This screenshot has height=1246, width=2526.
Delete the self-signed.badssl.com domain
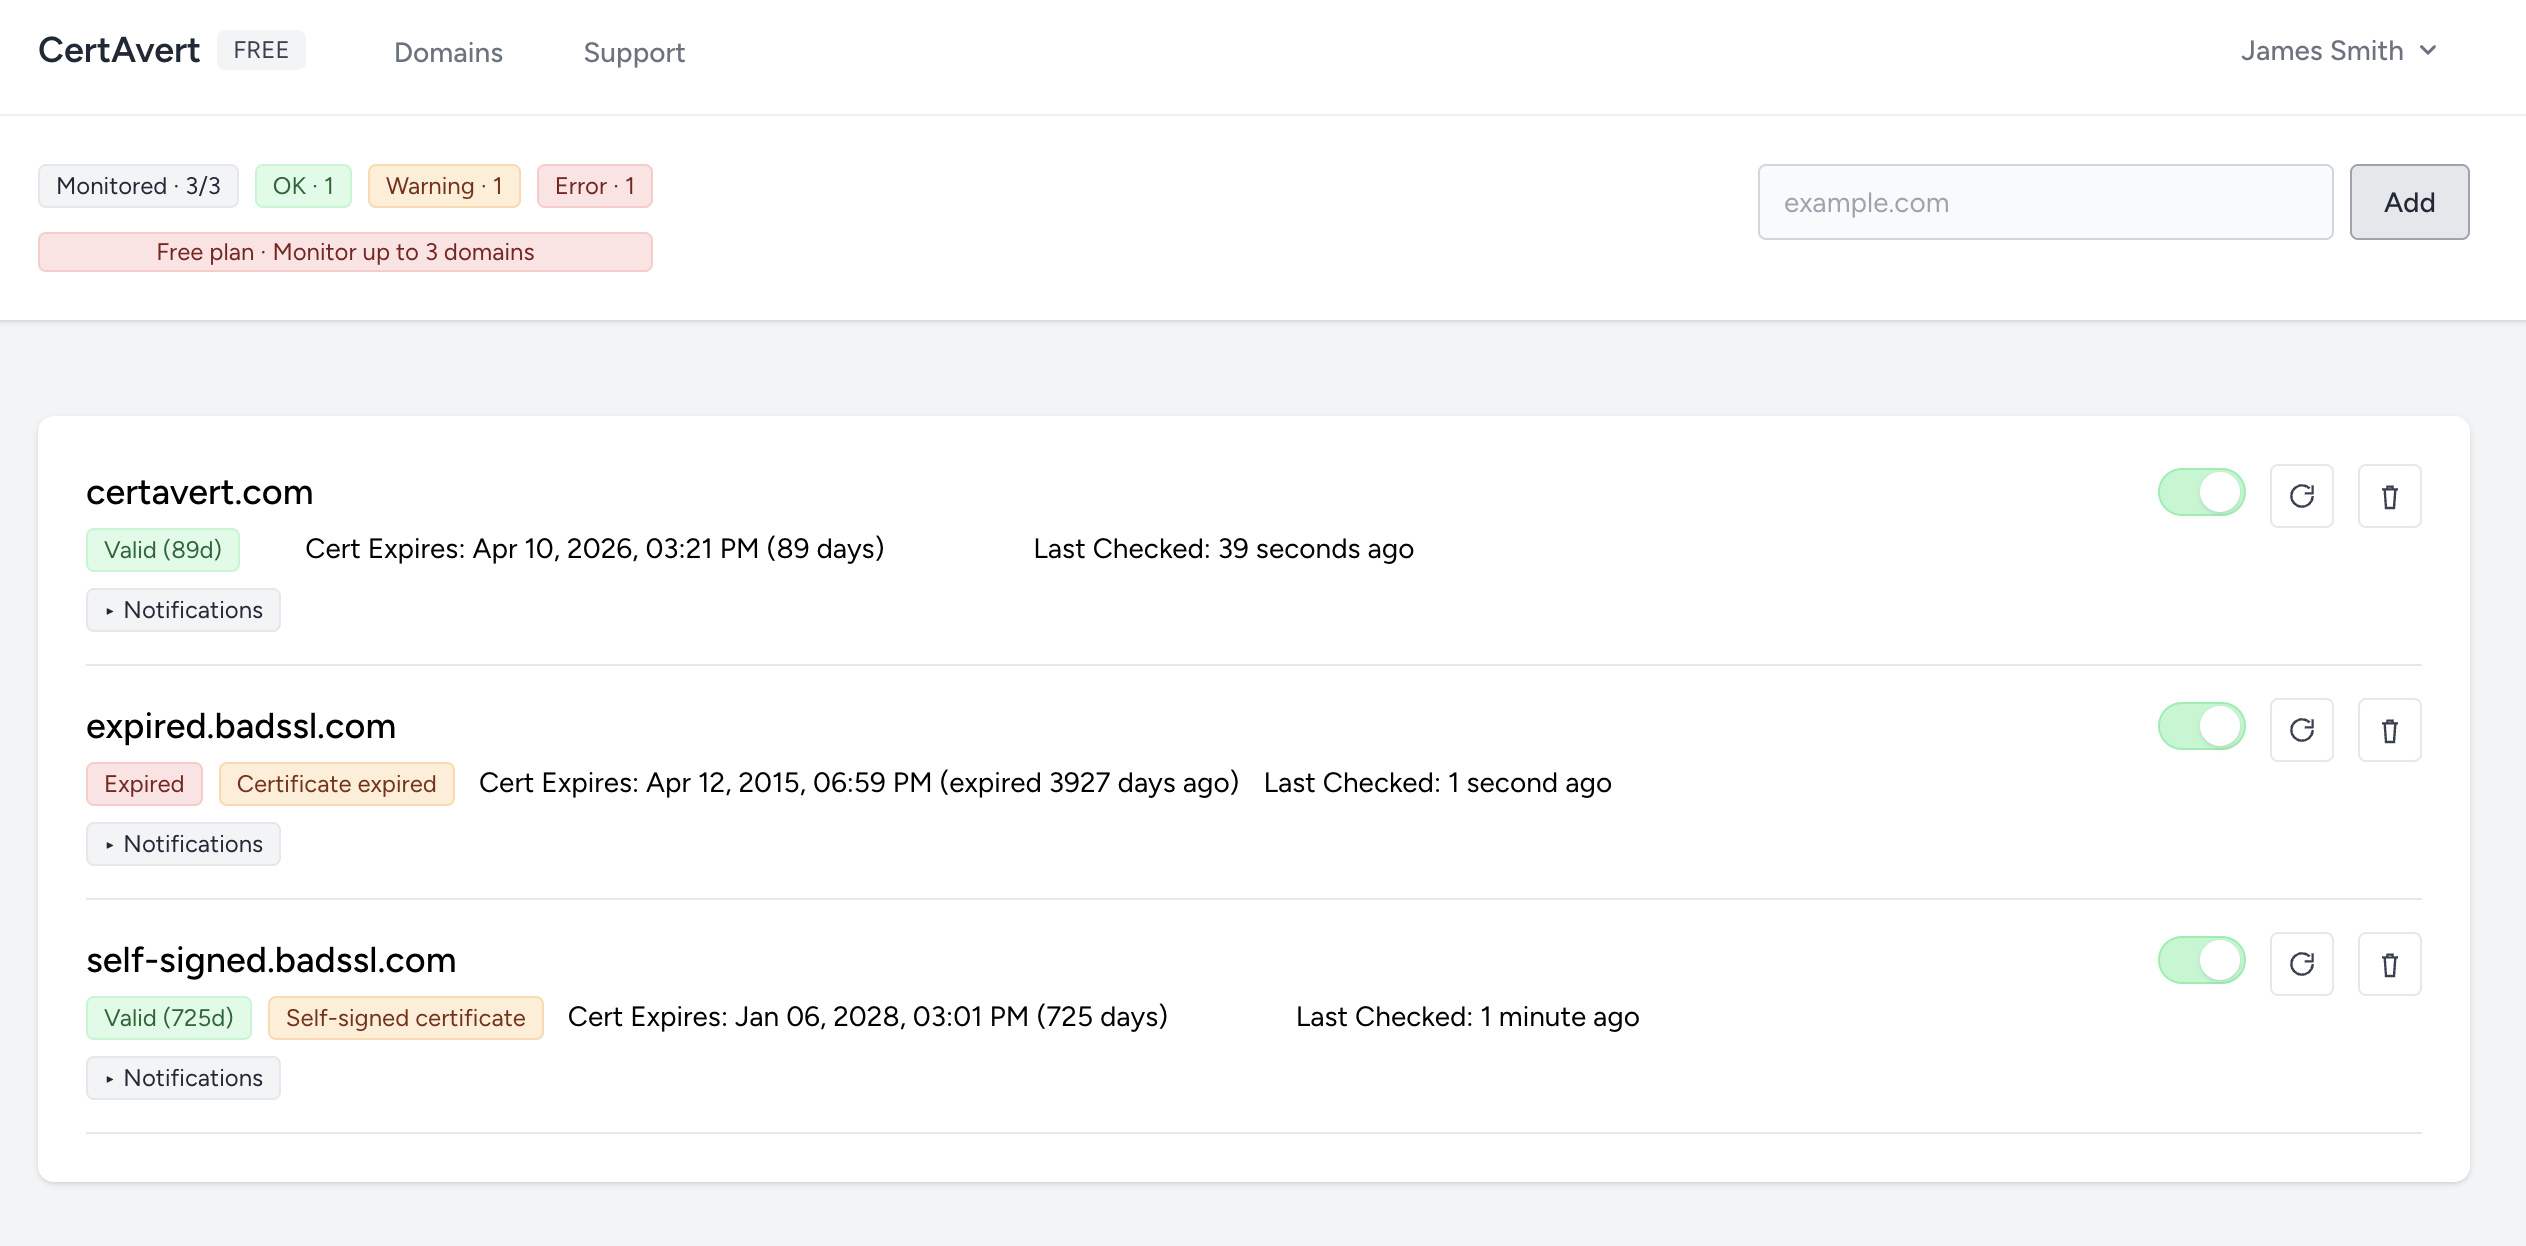(2389, 964)
